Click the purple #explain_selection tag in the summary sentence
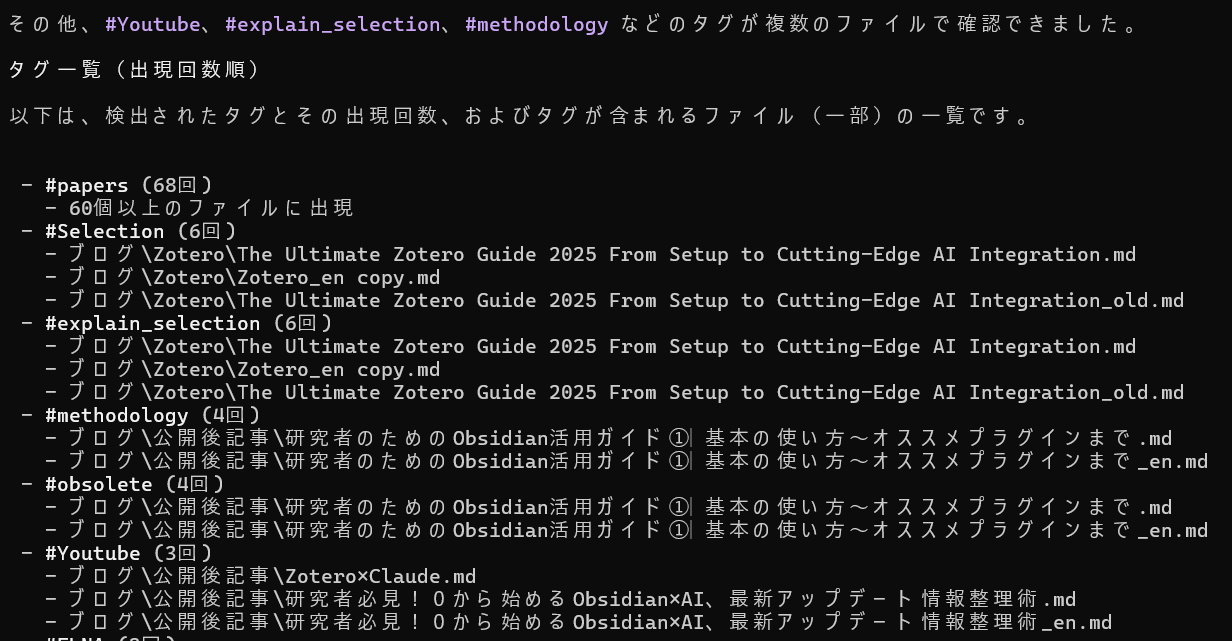 coord(332,24)
